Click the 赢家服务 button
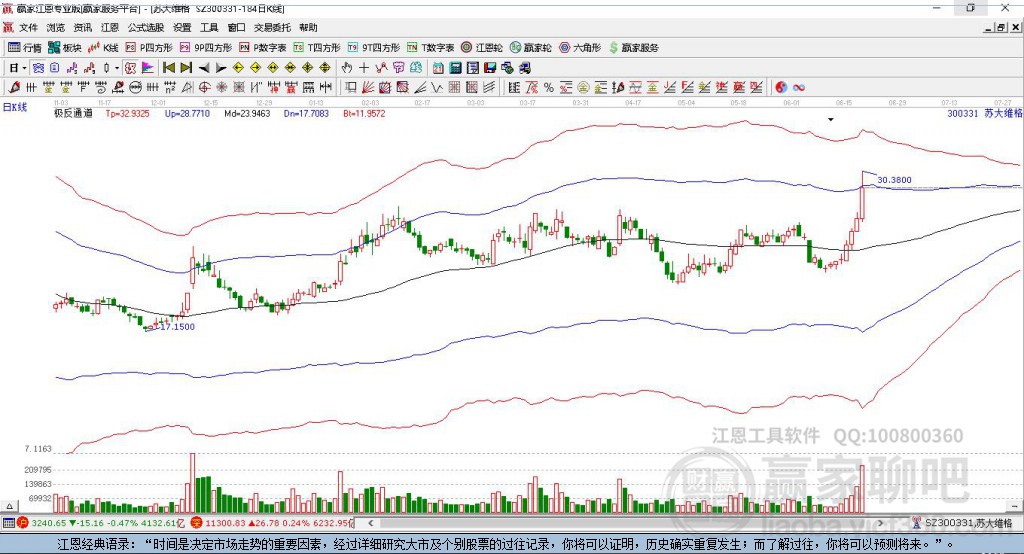The image size is (1024, 554). [x=633, y=48]
